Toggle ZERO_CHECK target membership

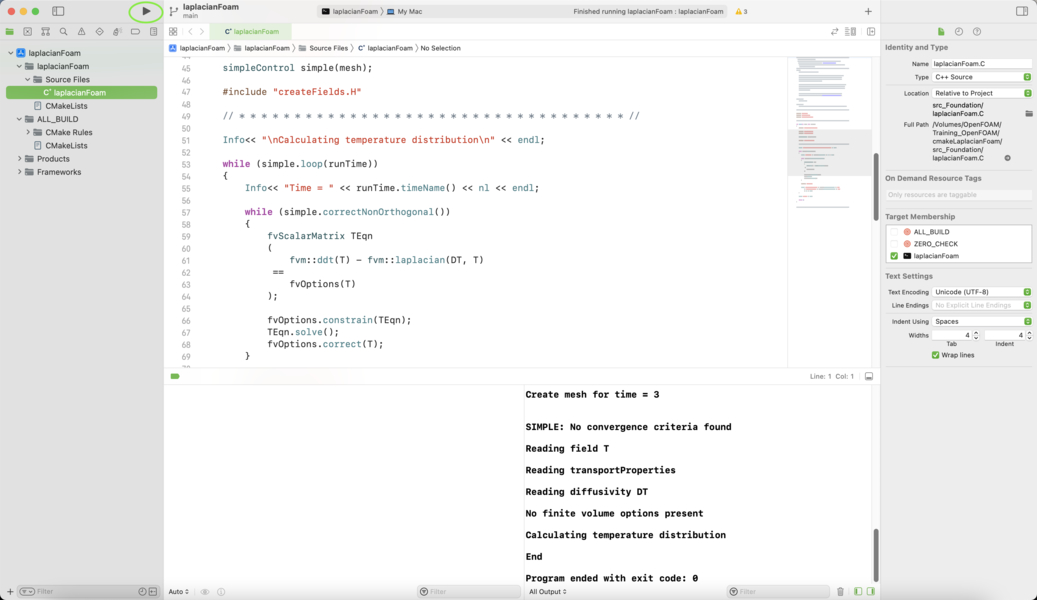[x=894, y=244]
